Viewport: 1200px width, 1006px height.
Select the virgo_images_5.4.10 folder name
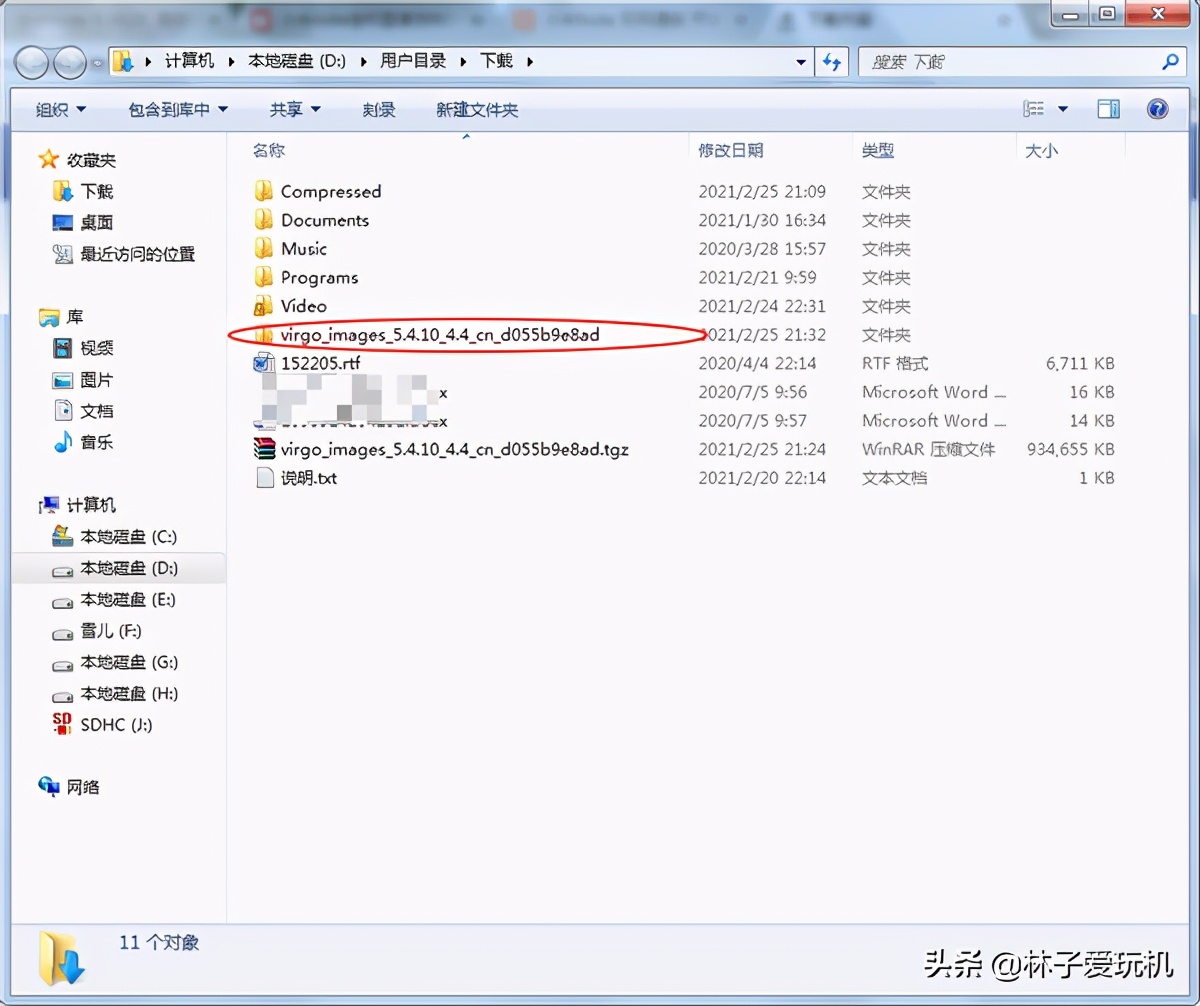tap(440, 335)
